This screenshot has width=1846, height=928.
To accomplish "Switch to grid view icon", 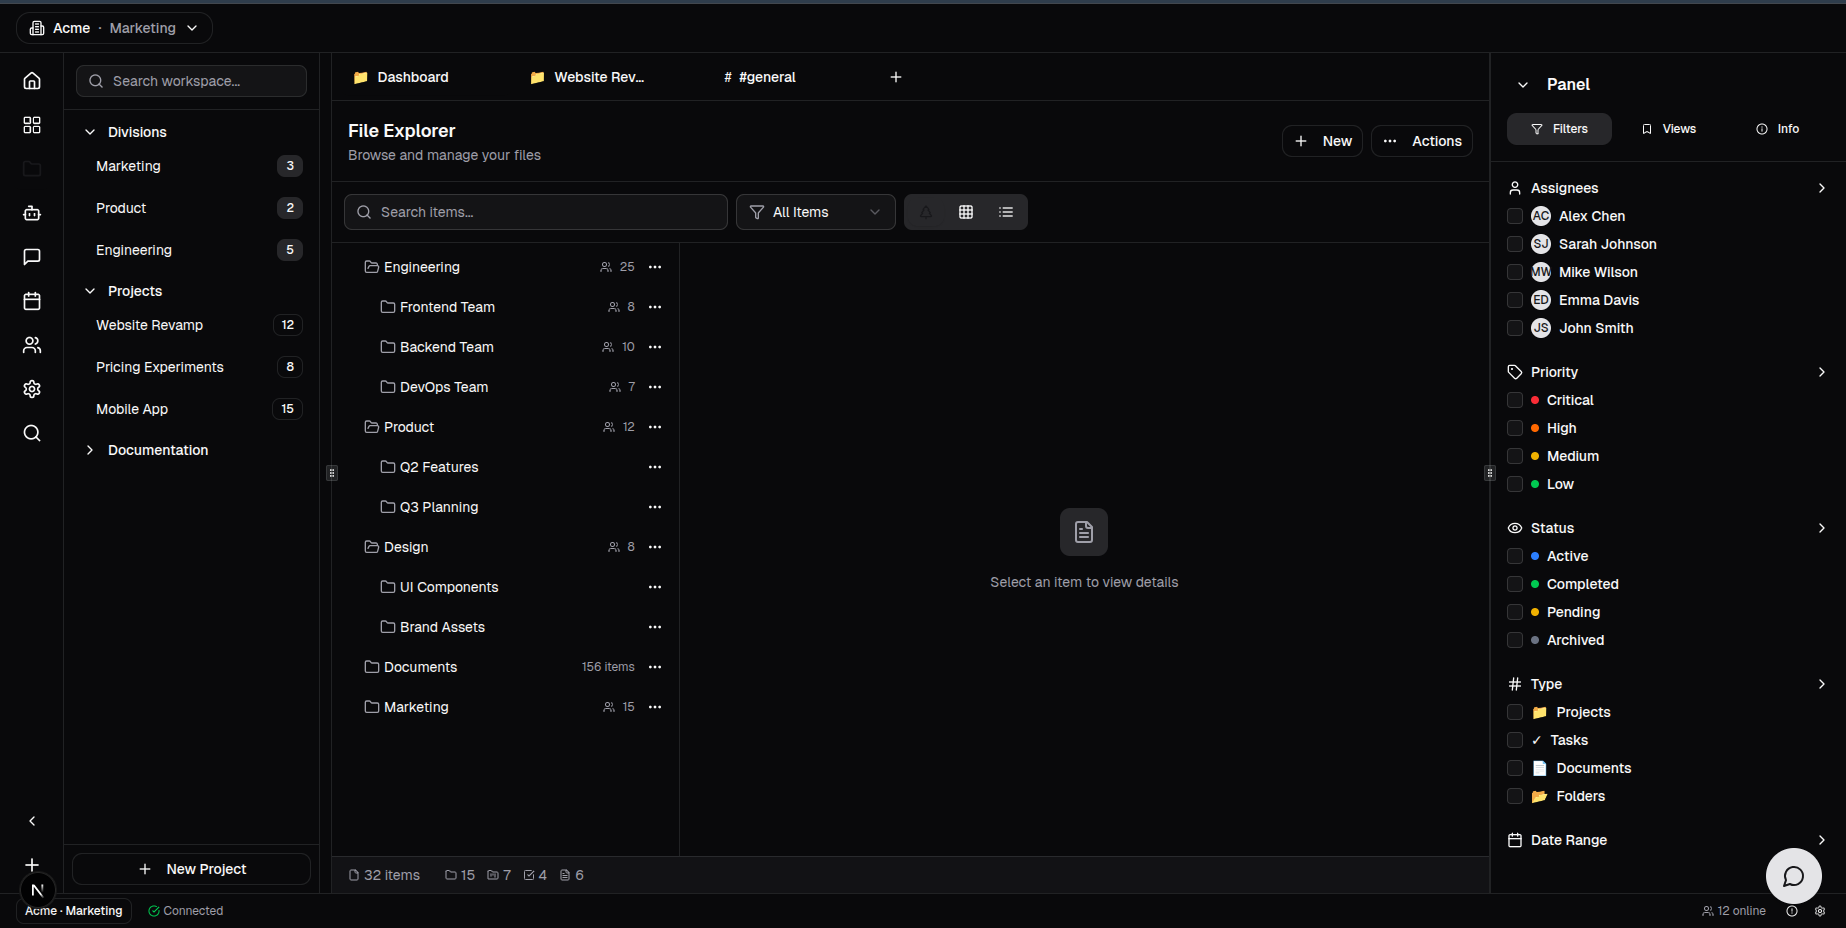I will (x=965, y=212).
